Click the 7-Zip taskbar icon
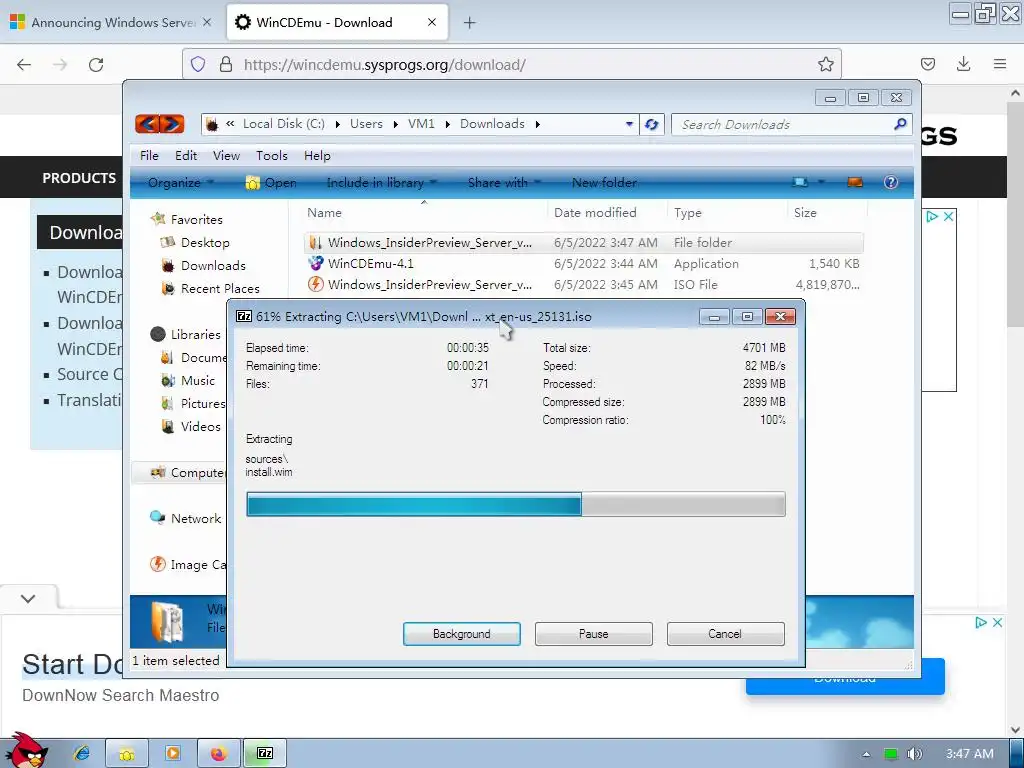The height and width of the screenshot is (768, 1024). pos(264,753)
